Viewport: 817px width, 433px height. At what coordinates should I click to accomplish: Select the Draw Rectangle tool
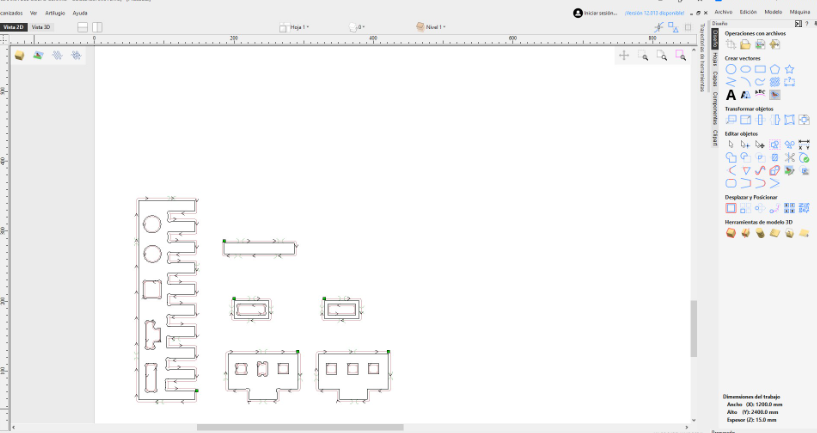(x=760, y=69)
